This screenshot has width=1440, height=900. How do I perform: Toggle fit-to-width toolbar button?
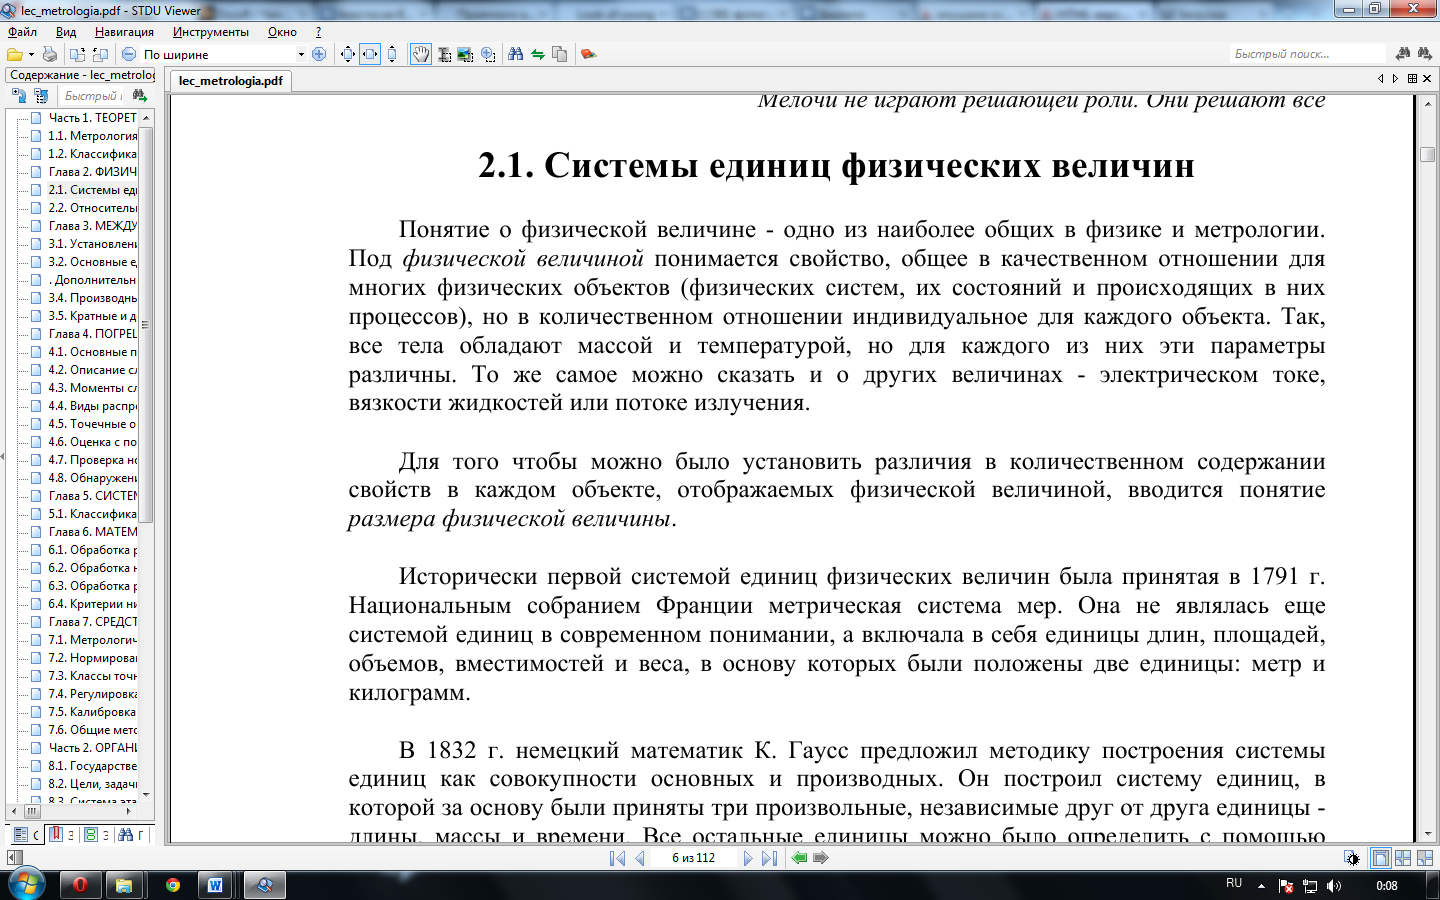tap(370, 54)
